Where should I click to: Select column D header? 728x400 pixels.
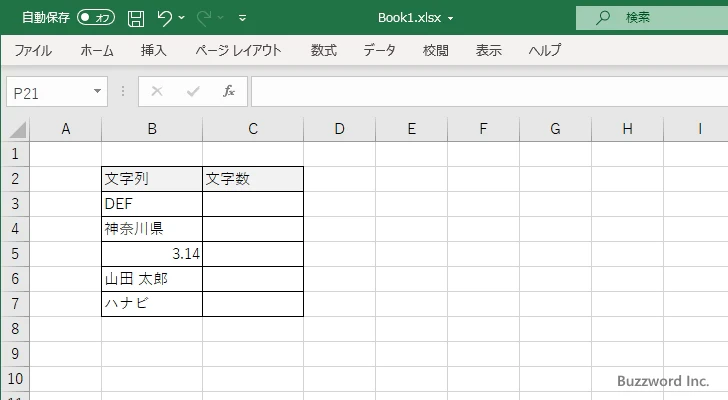point(339,129)
